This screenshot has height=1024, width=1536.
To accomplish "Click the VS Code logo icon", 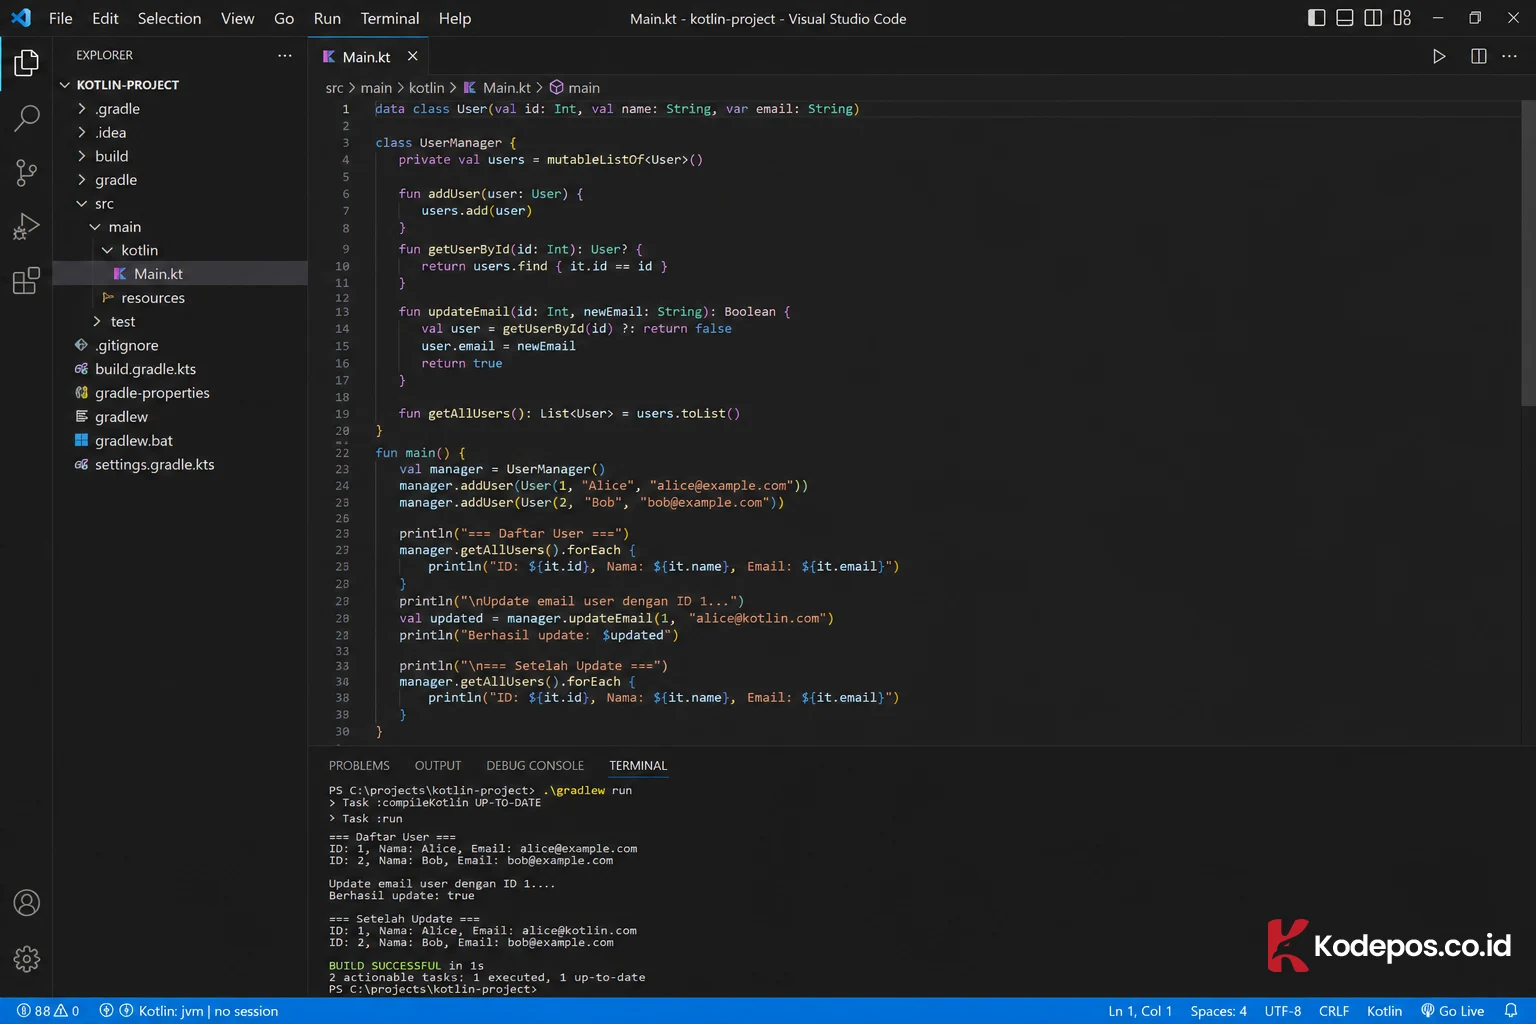I will click(21, 18).
